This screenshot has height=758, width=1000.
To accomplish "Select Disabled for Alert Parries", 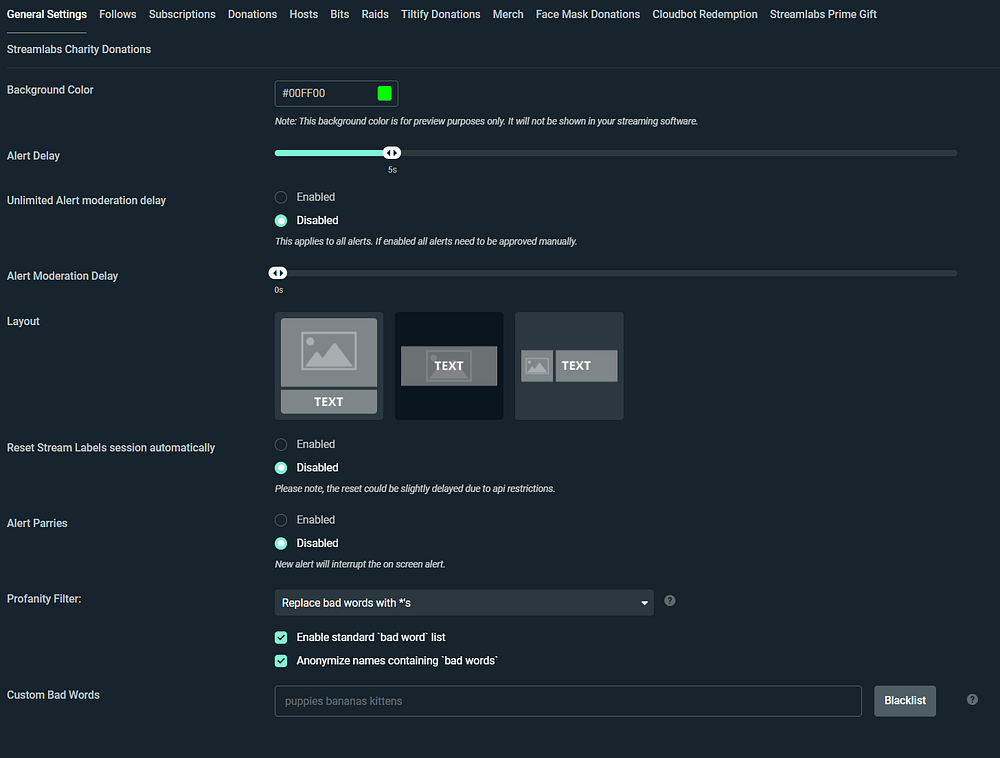I will click(x=281, y=543).
